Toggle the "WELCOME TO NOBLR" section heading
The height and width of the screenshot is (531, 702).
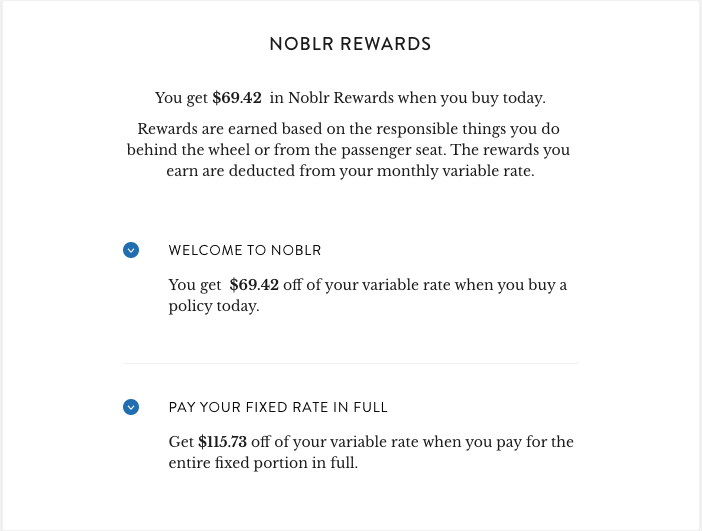tap(245, 250)
